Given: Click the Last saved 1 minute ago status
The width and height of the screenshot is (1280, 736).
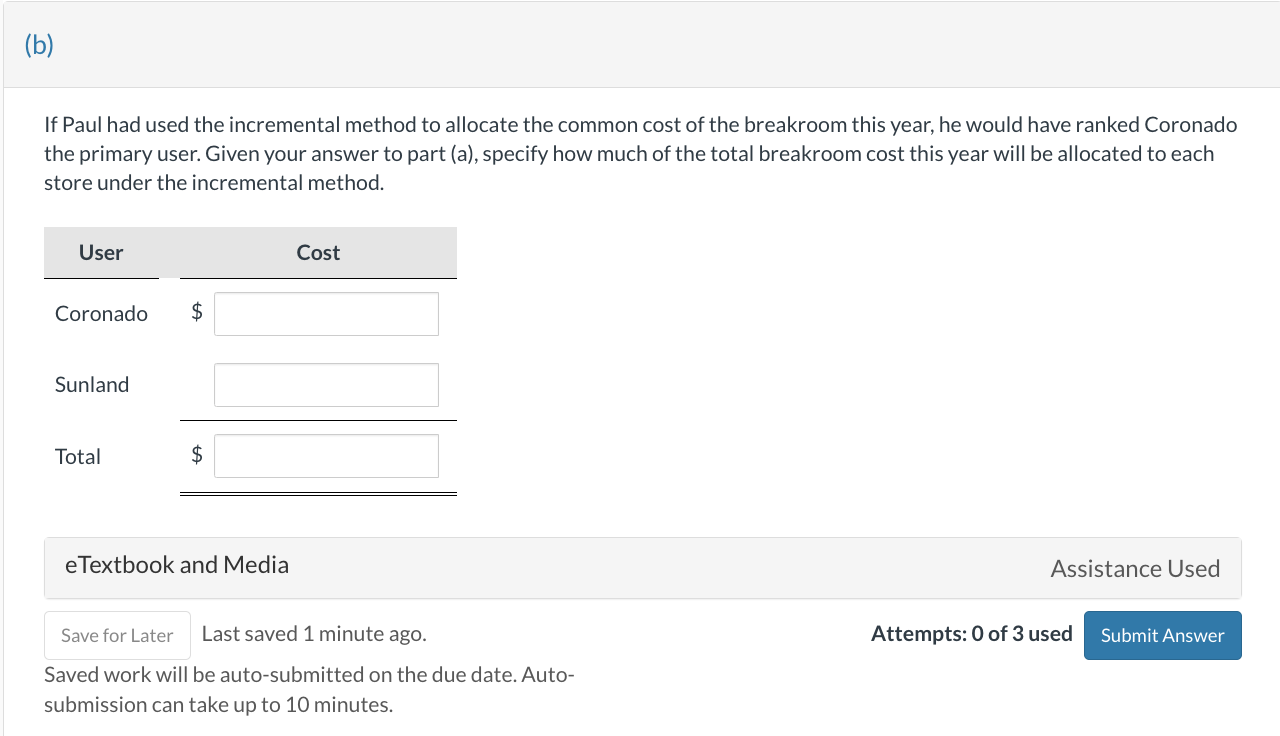Looking at the screenshot, I should tap(314, 634).
